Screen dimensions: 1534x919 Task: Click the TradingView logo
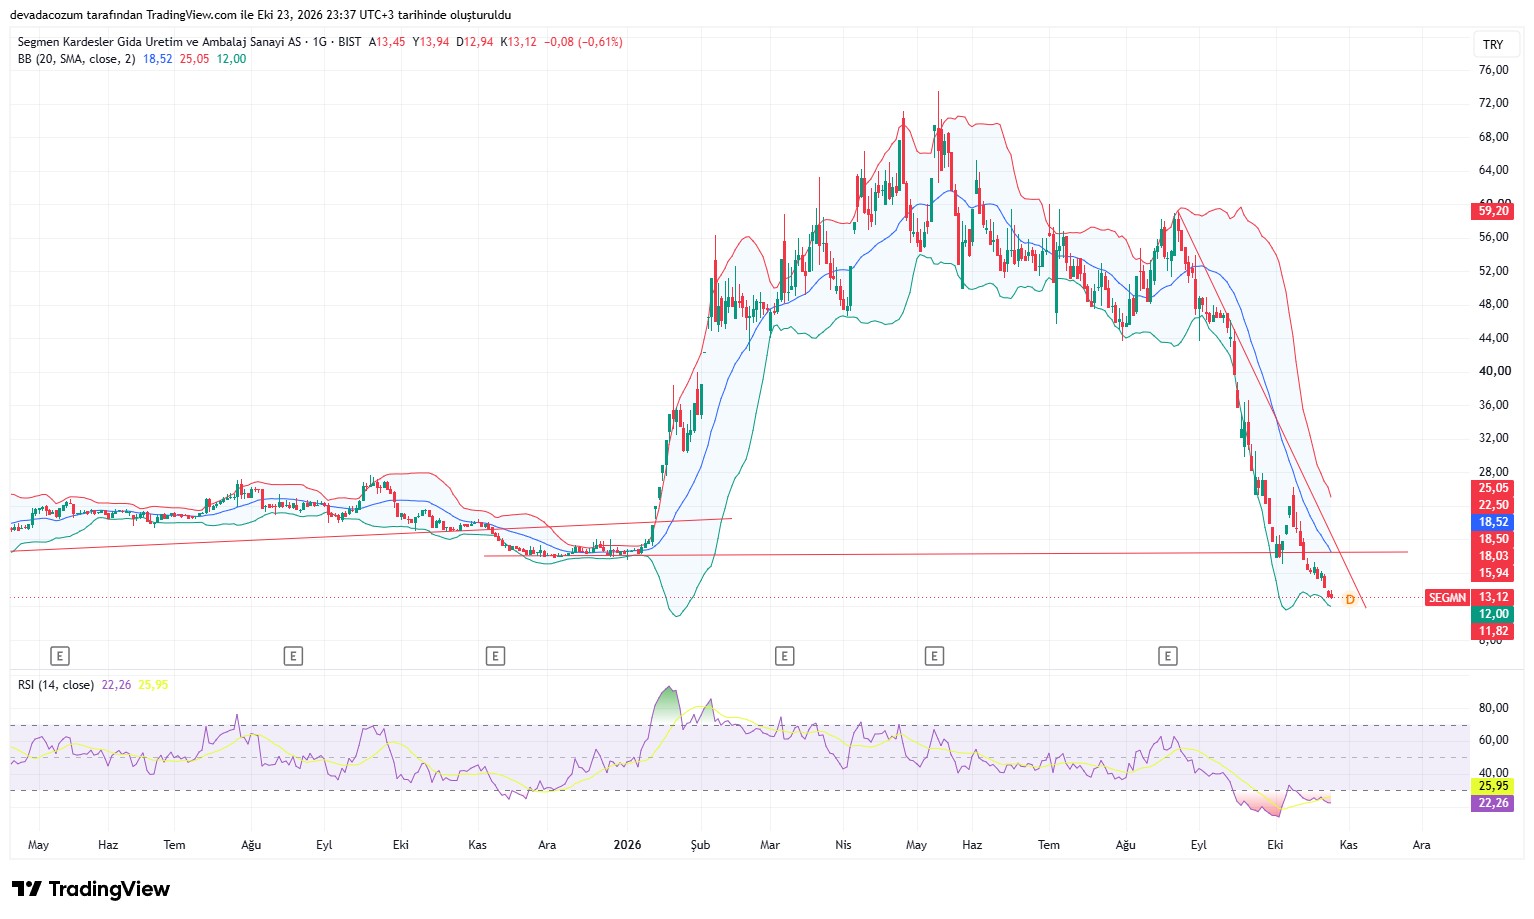tap(91, 889)
